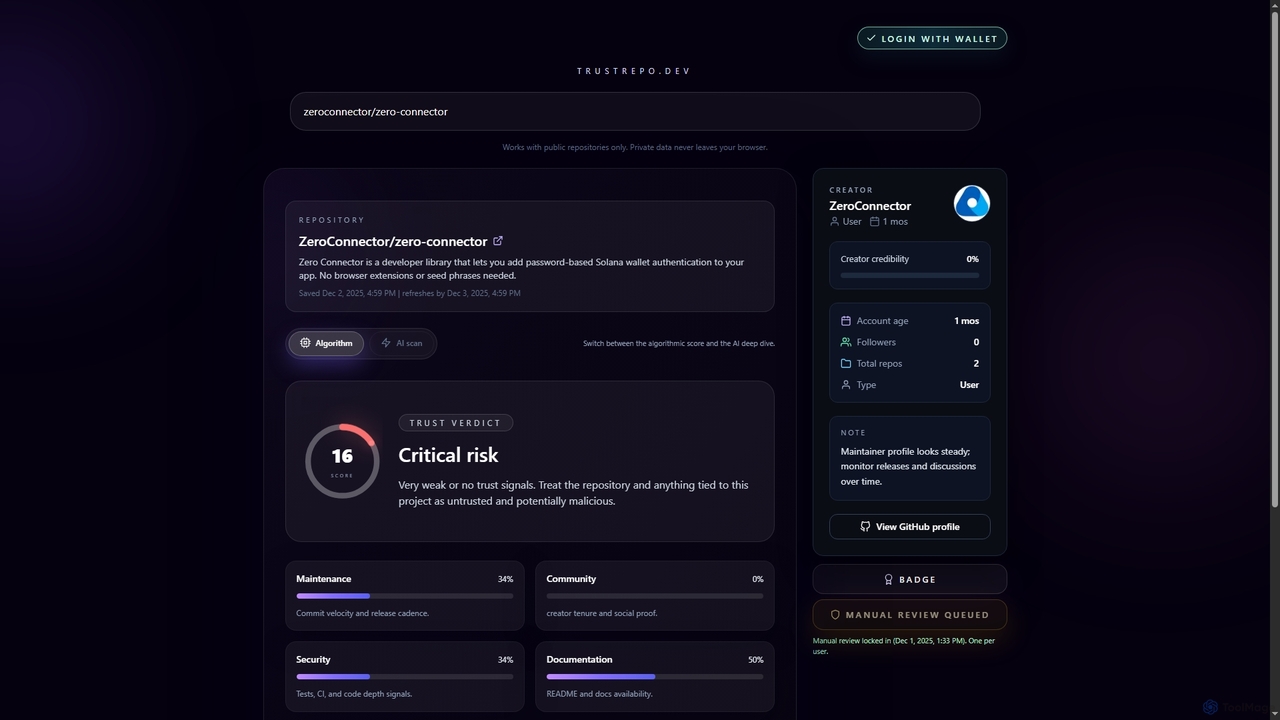Click 'Works with public repositories only' hint
Screen dimensions: 1280x720
click(x=635, y=147)
